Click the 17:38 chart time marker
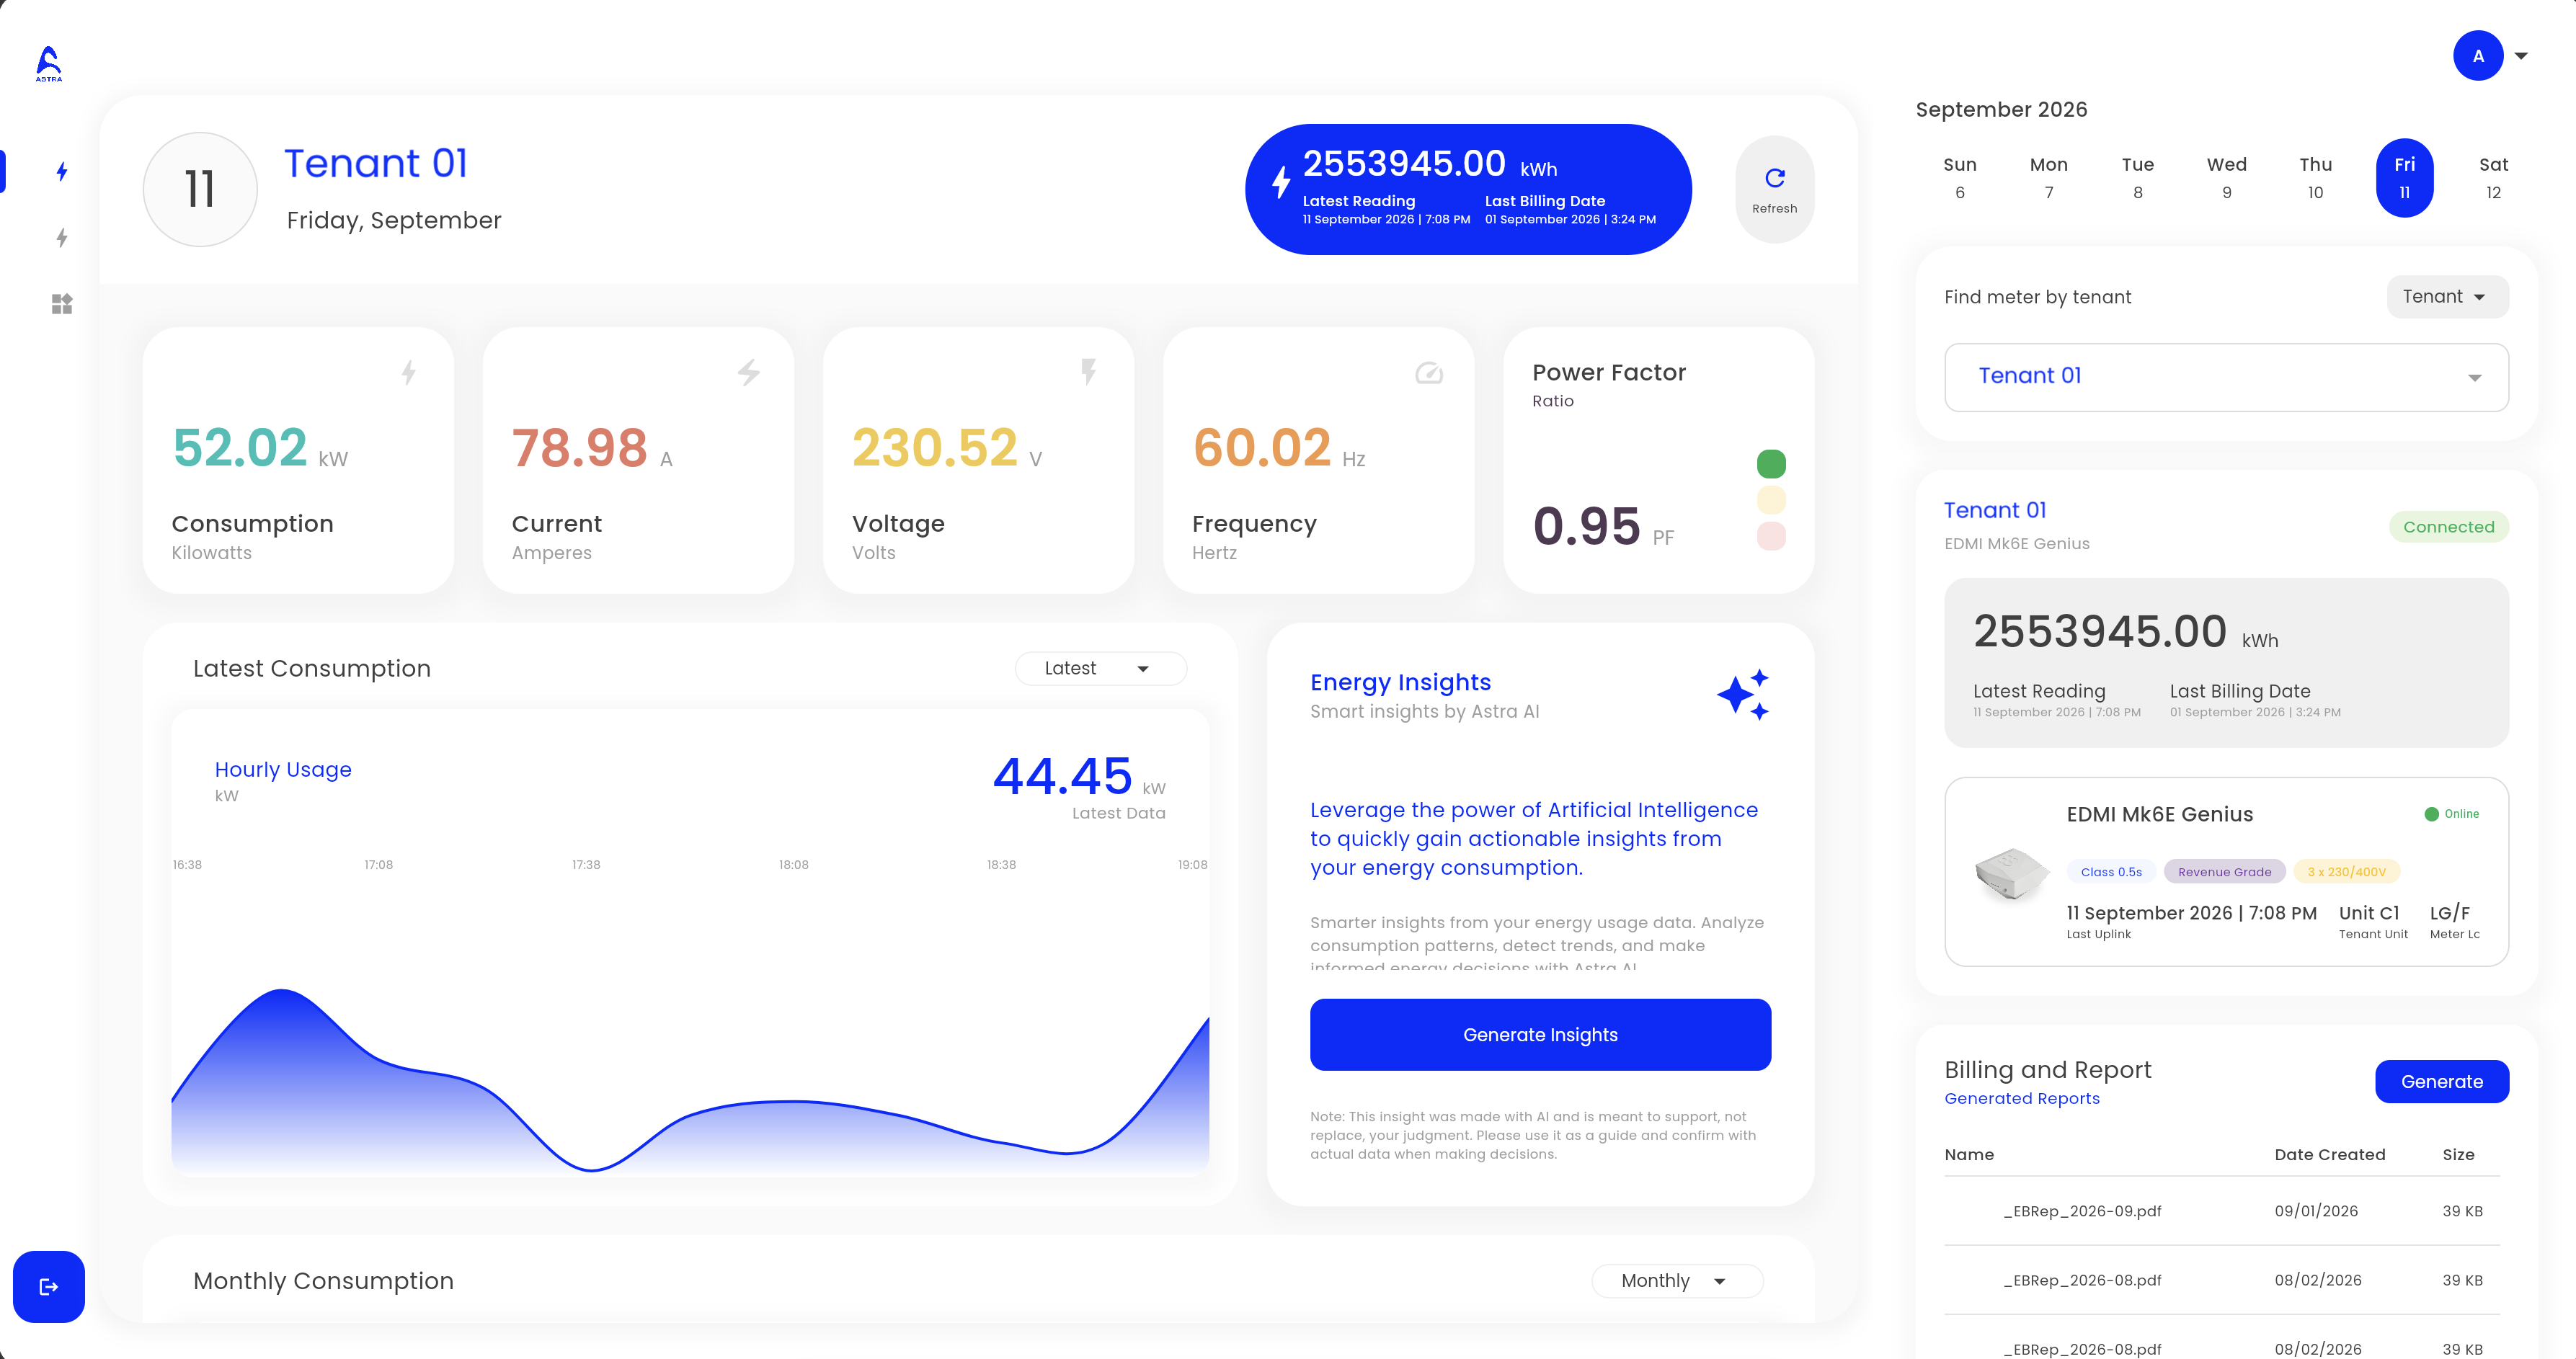This screenshot has height=1359, width=2576. coord(586,865)
